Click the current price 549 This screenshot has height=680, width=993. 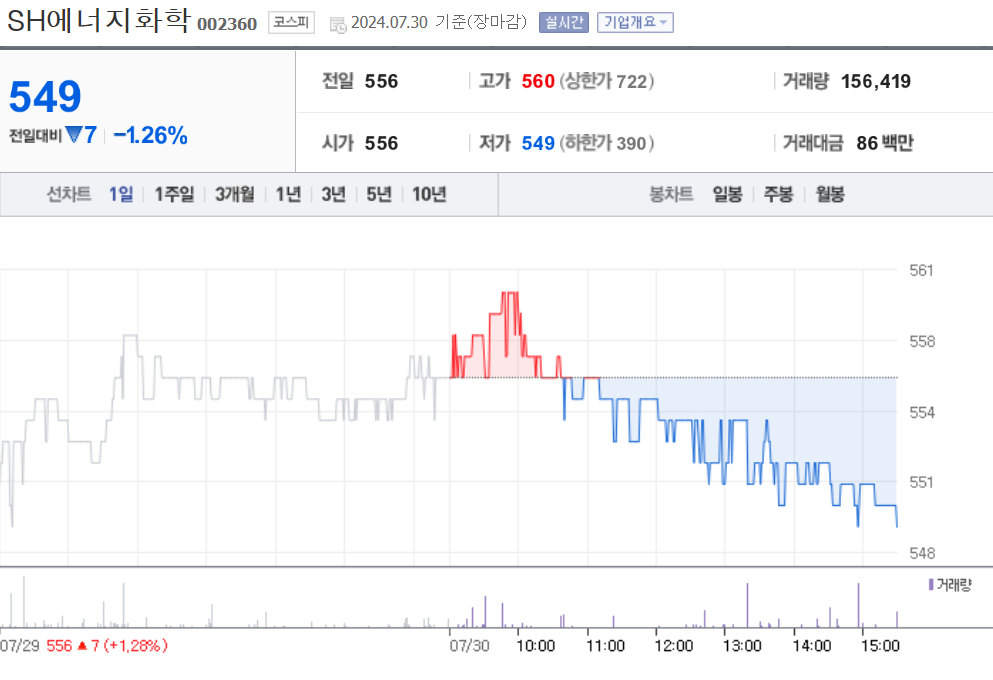[45, 97]
